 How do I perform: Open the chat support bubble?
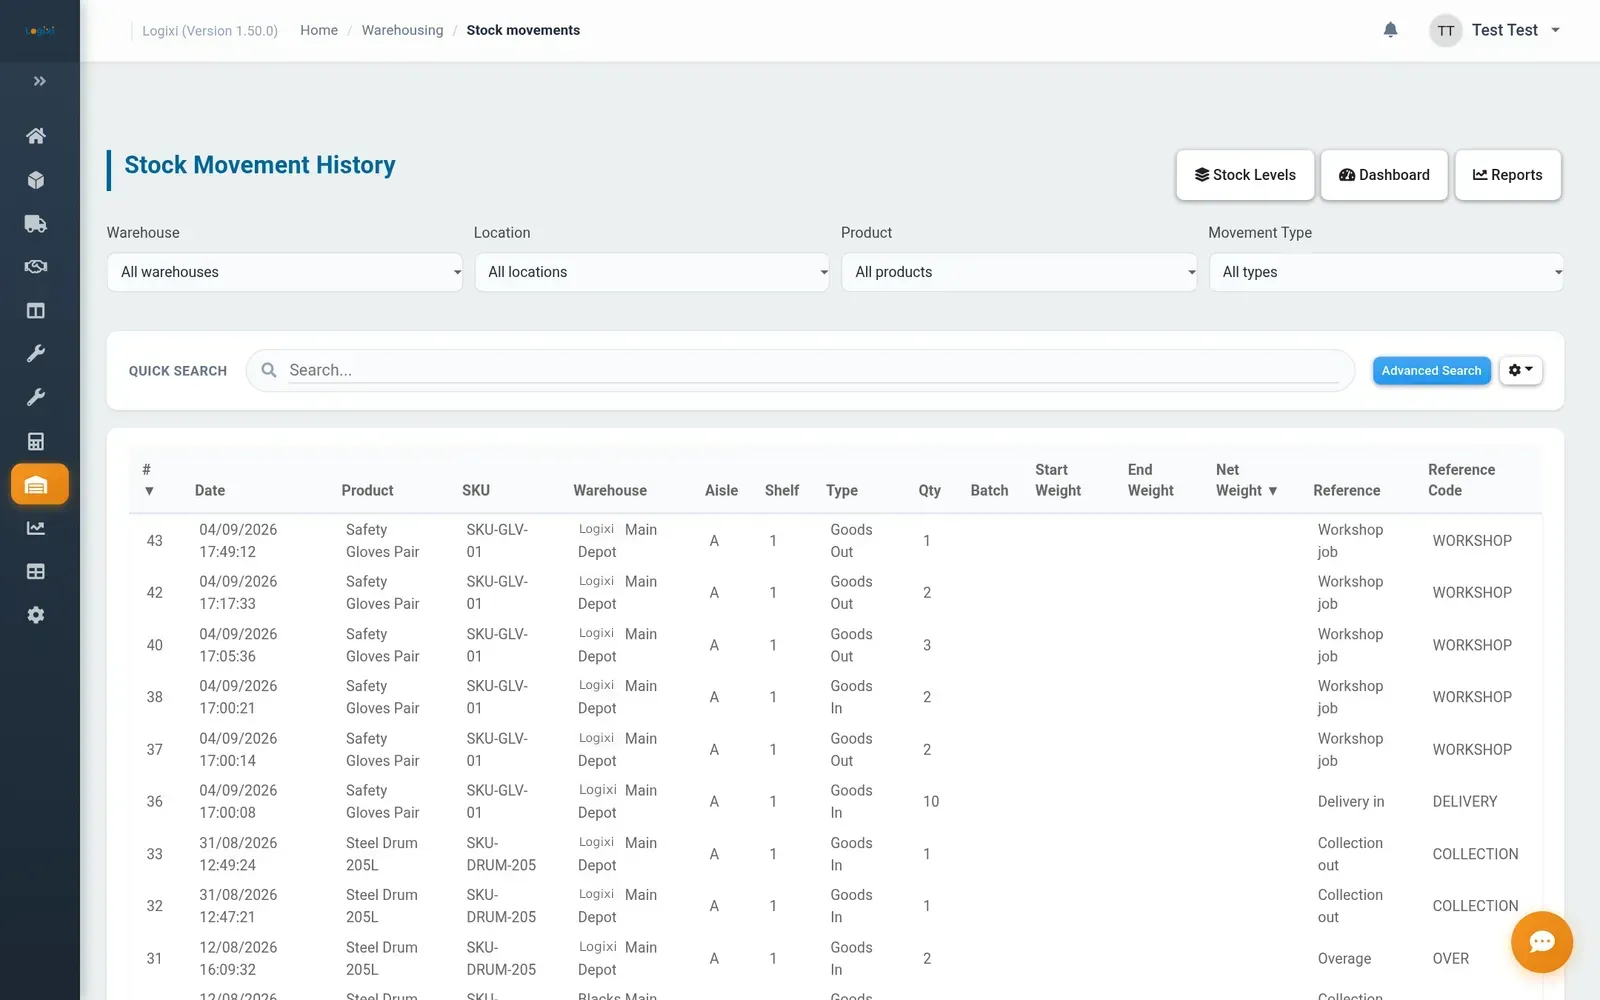[x=1541, y=942]
